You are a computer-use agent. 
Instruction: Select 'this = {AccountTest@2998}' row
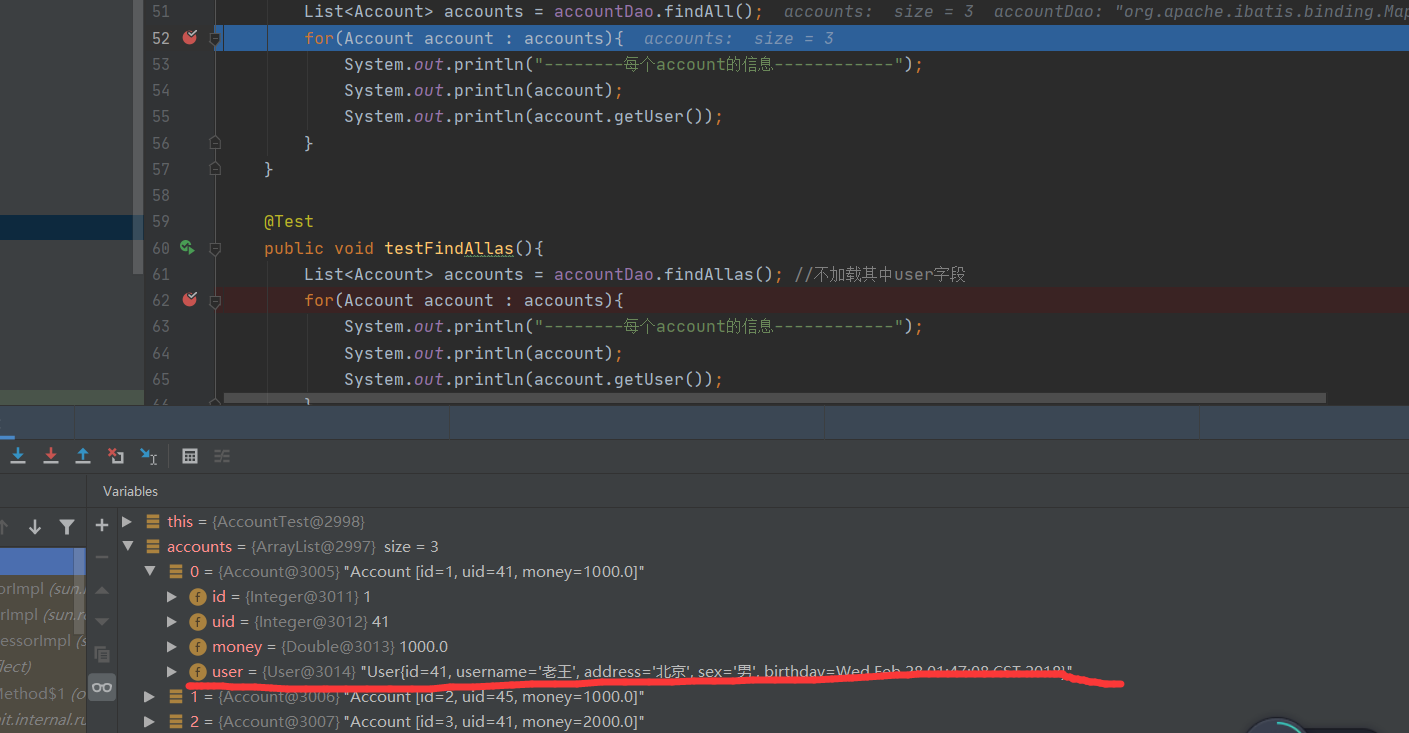coord(266,521)
